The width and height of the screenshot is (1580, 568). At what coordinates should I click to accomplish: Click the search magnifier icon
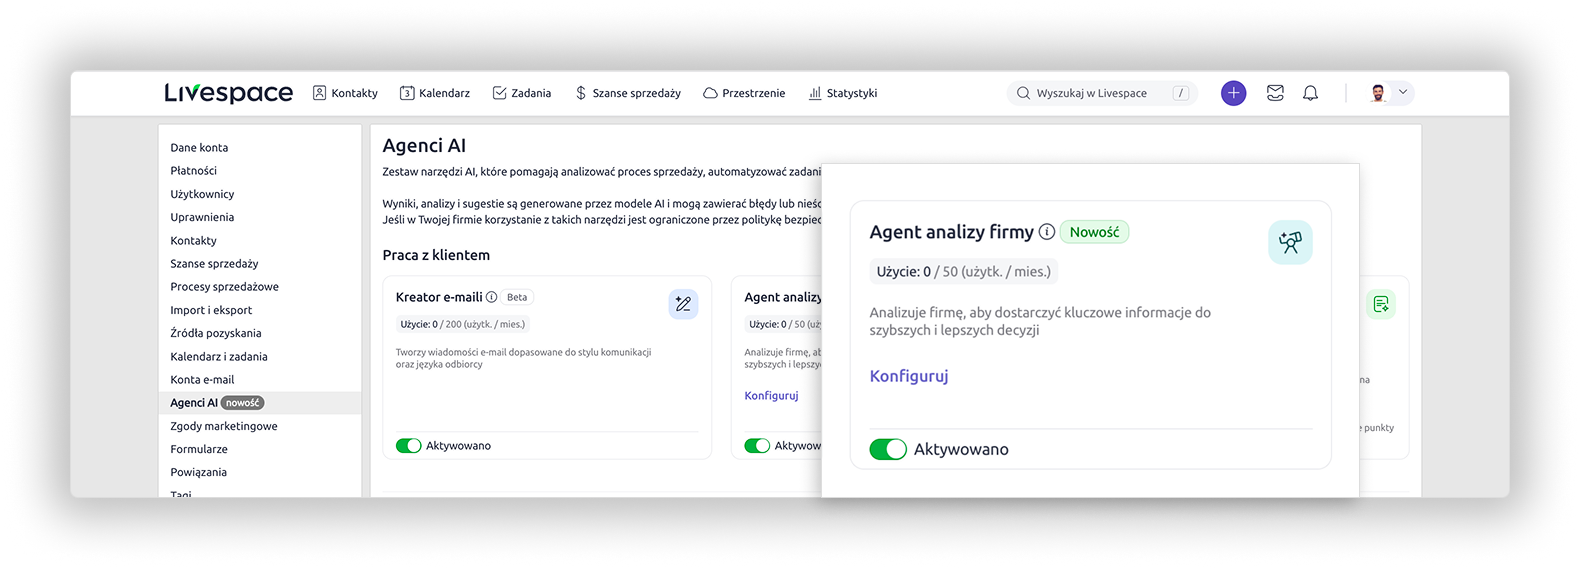pyautogui.click(x=1023, y=93)
